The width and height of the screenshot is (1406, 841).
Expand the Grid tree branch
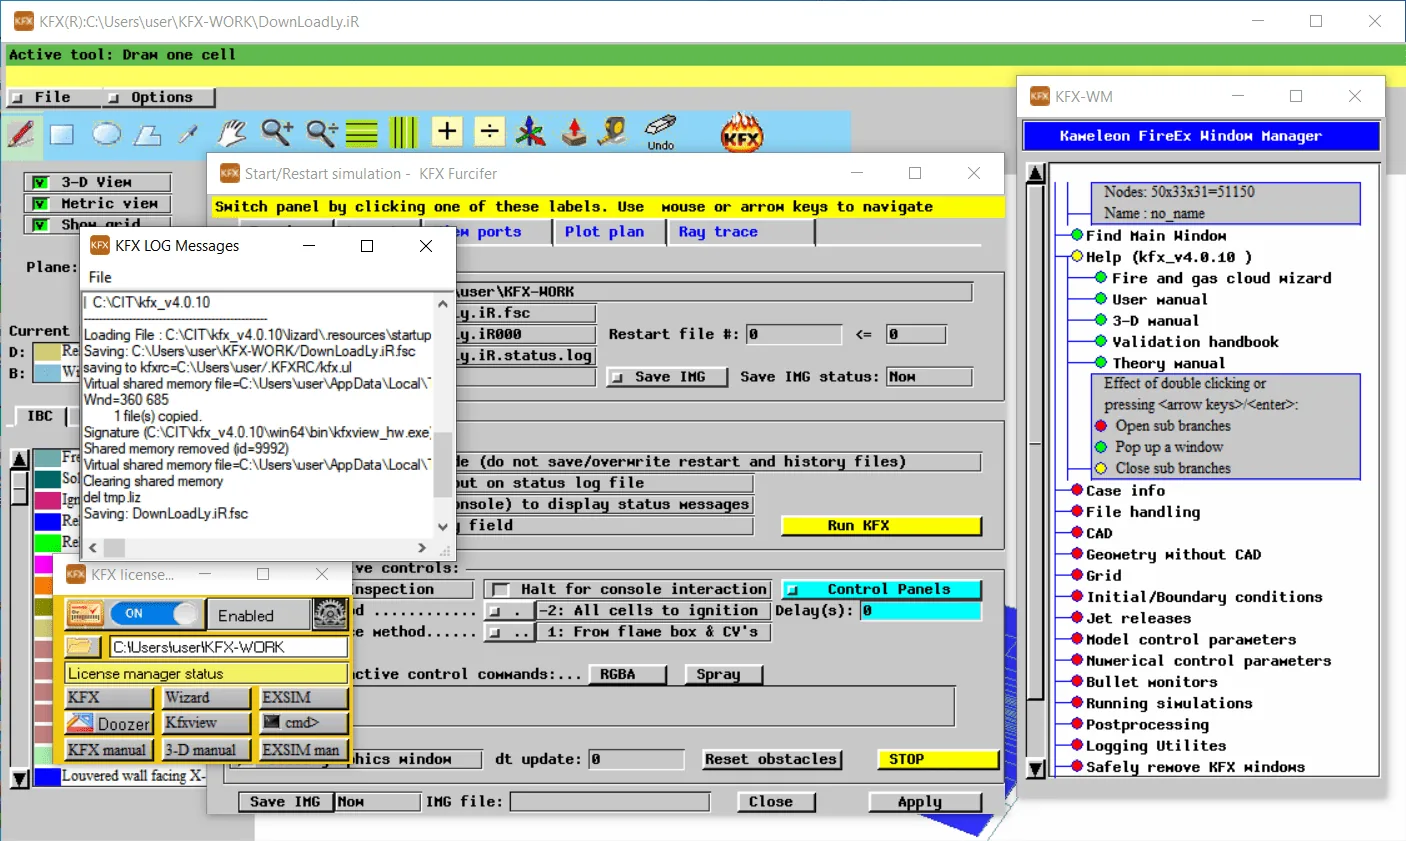pyautogui.click(x=1077, y=575)
